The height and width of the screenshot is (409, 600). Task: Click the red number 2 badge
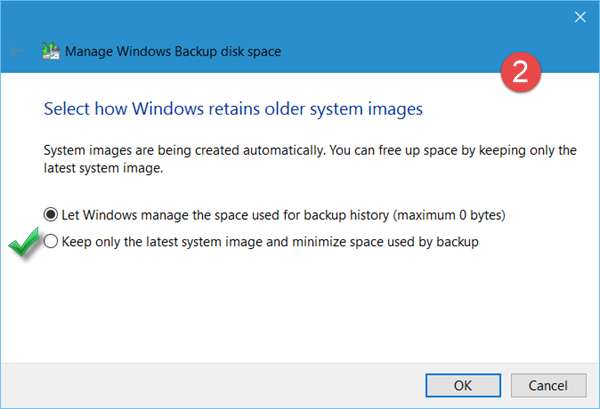tap(517, 73)
